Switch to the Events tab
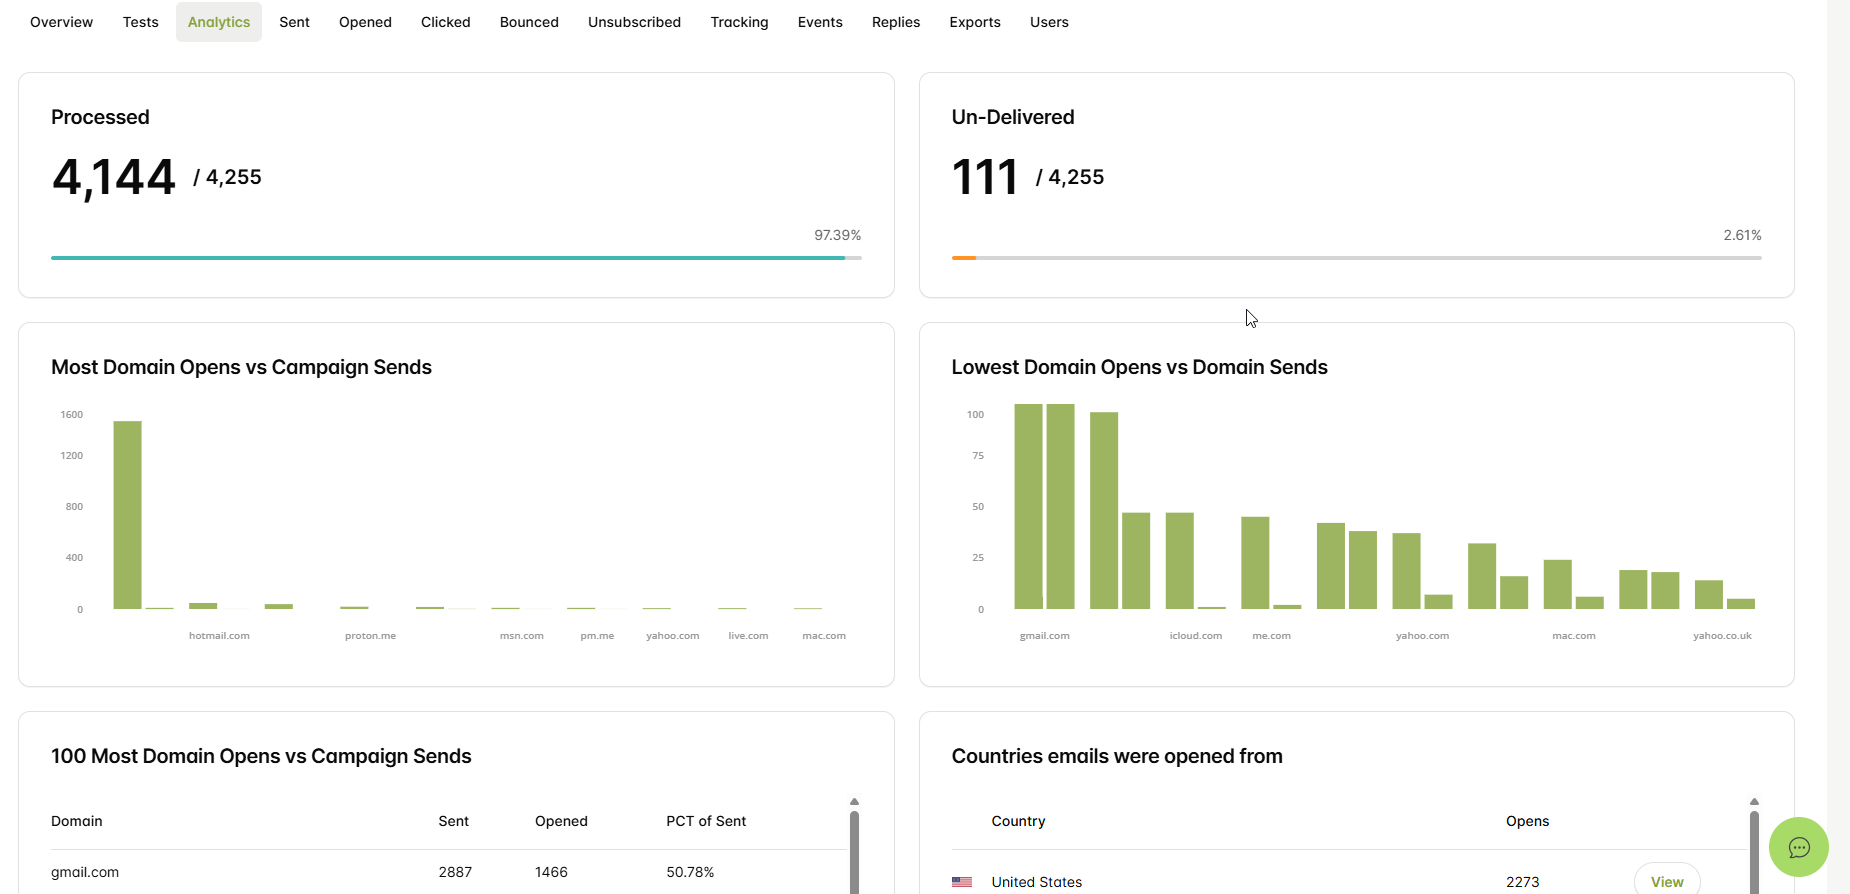1850x894 pixels. point(820,22)
